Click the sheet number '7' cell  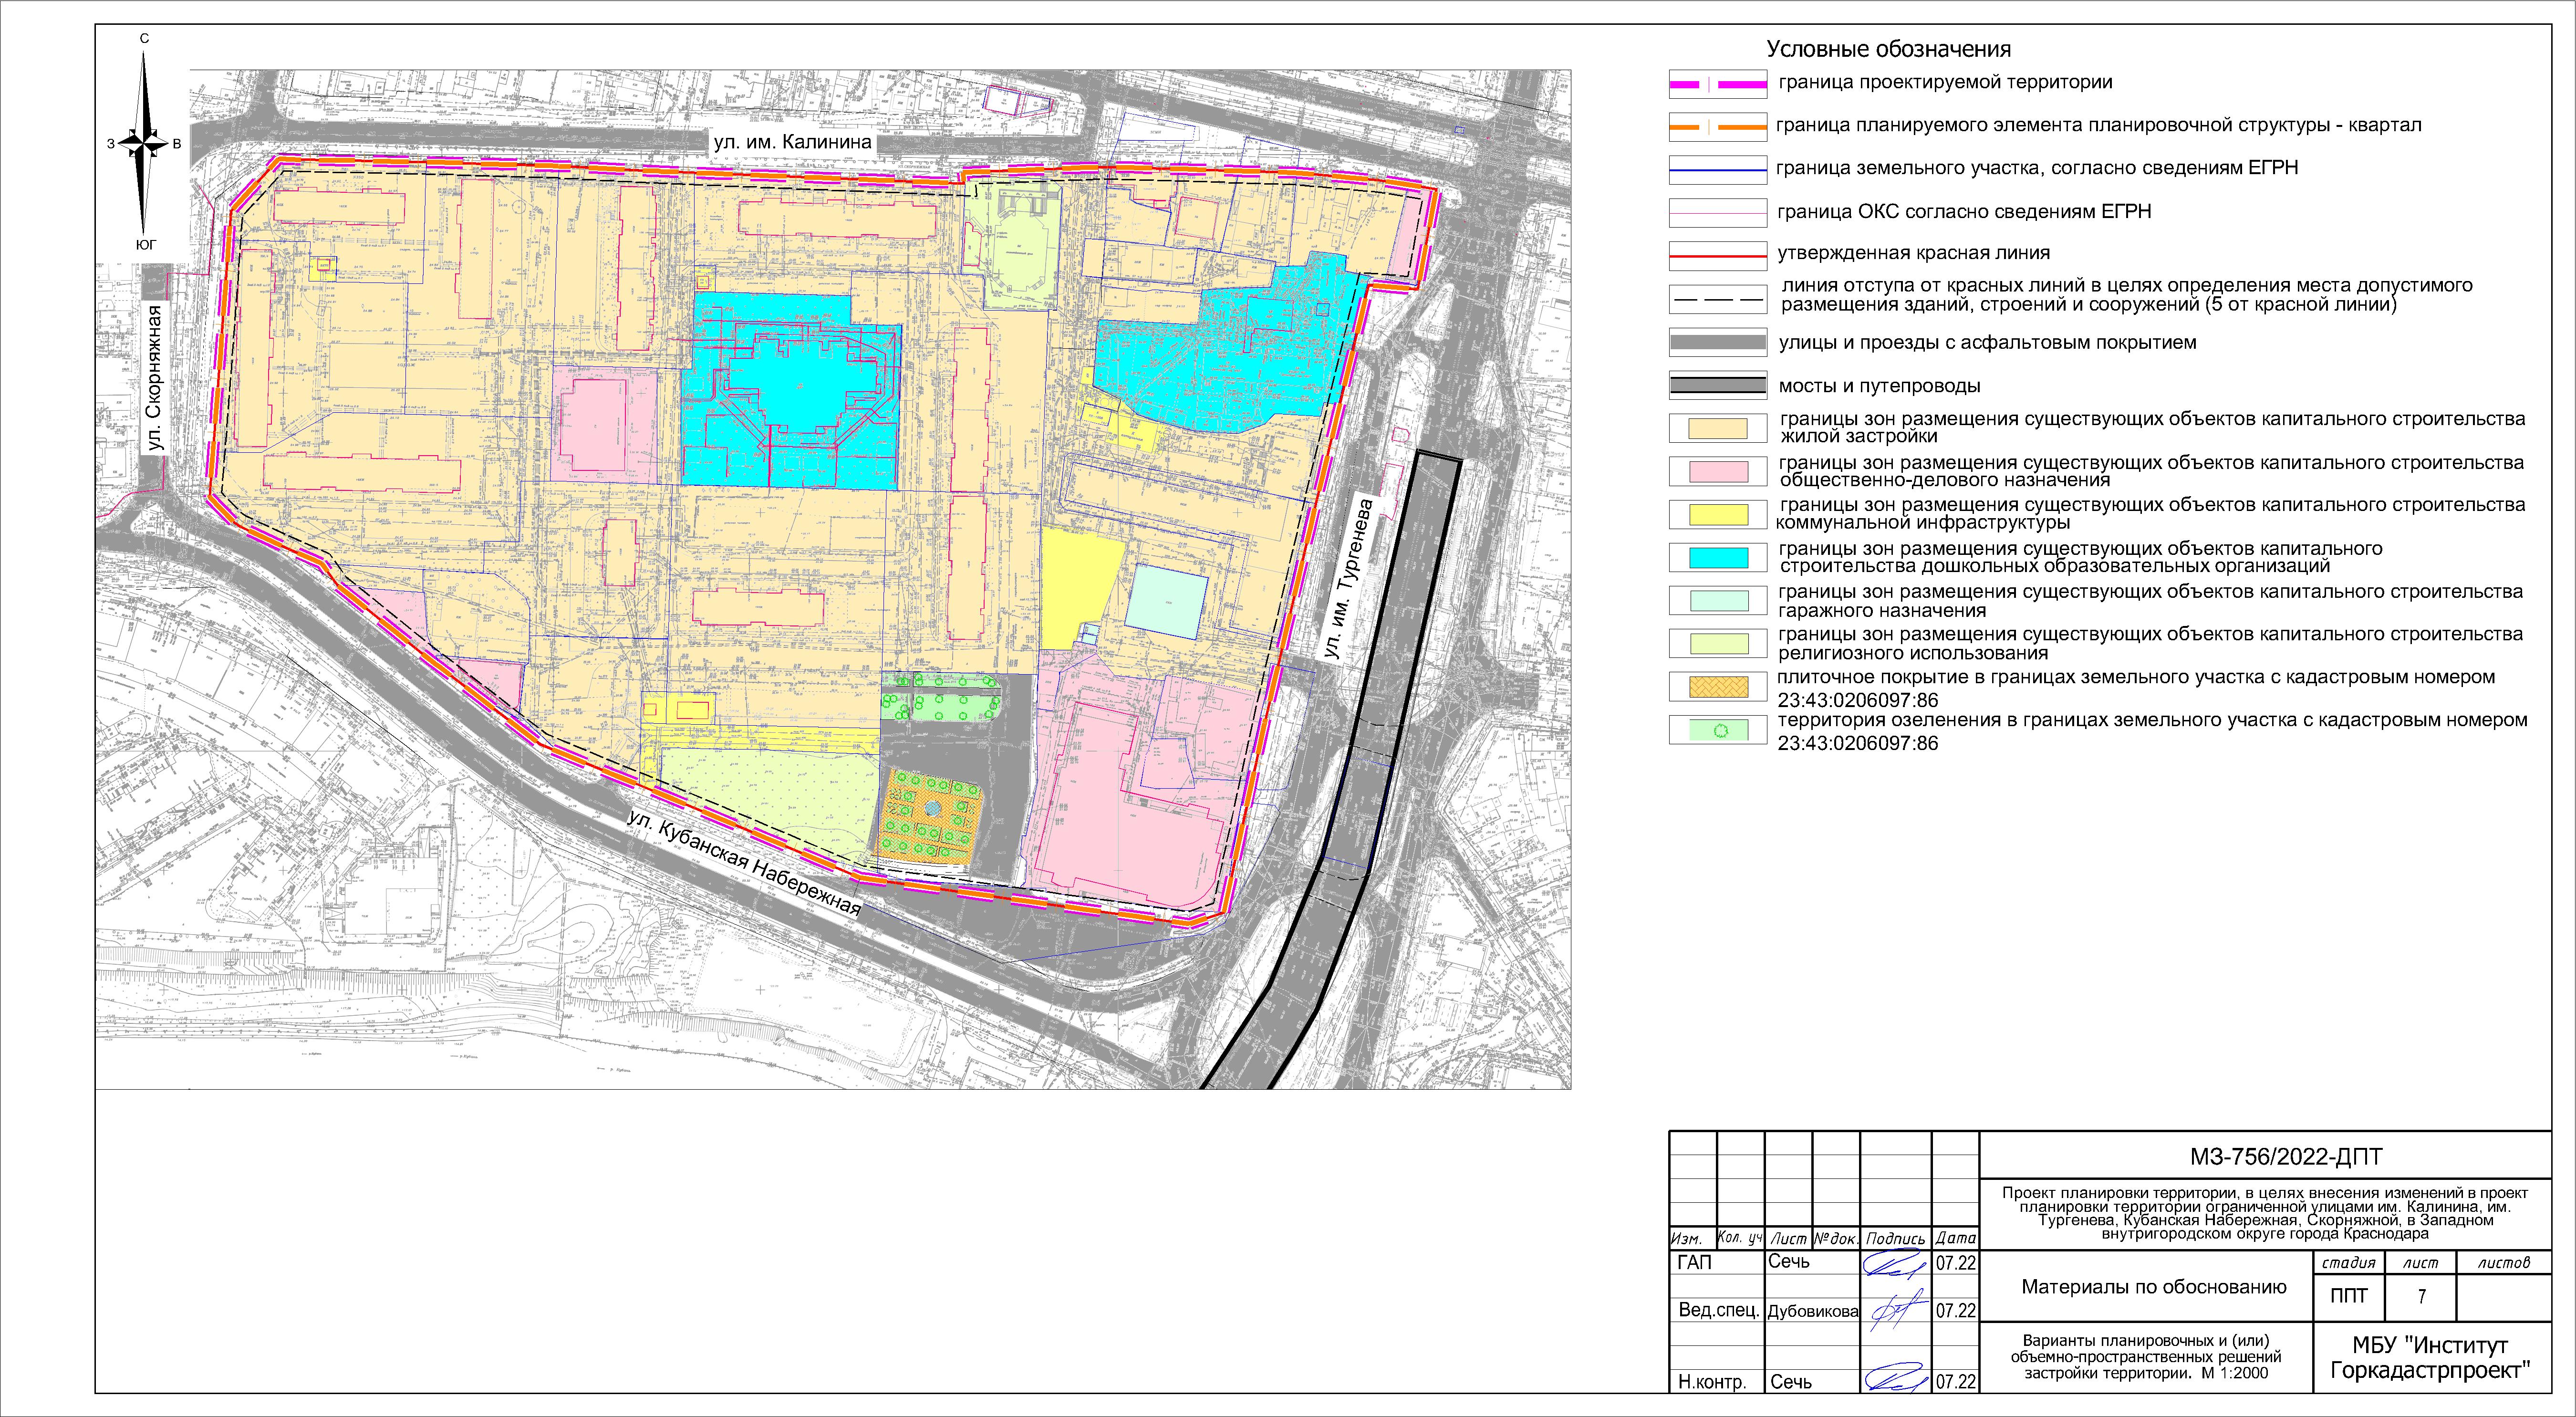point(2421,1296)
